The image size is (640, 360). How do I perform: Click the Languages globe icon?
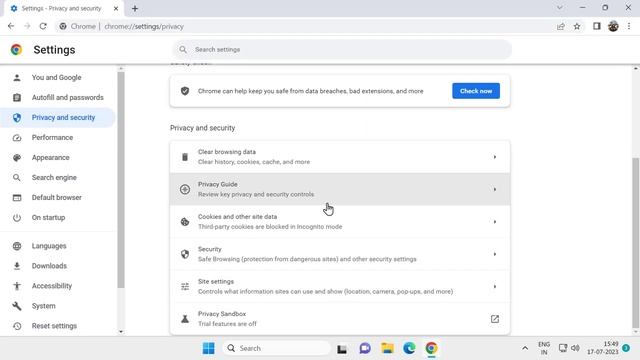click(x=17, y=246)
